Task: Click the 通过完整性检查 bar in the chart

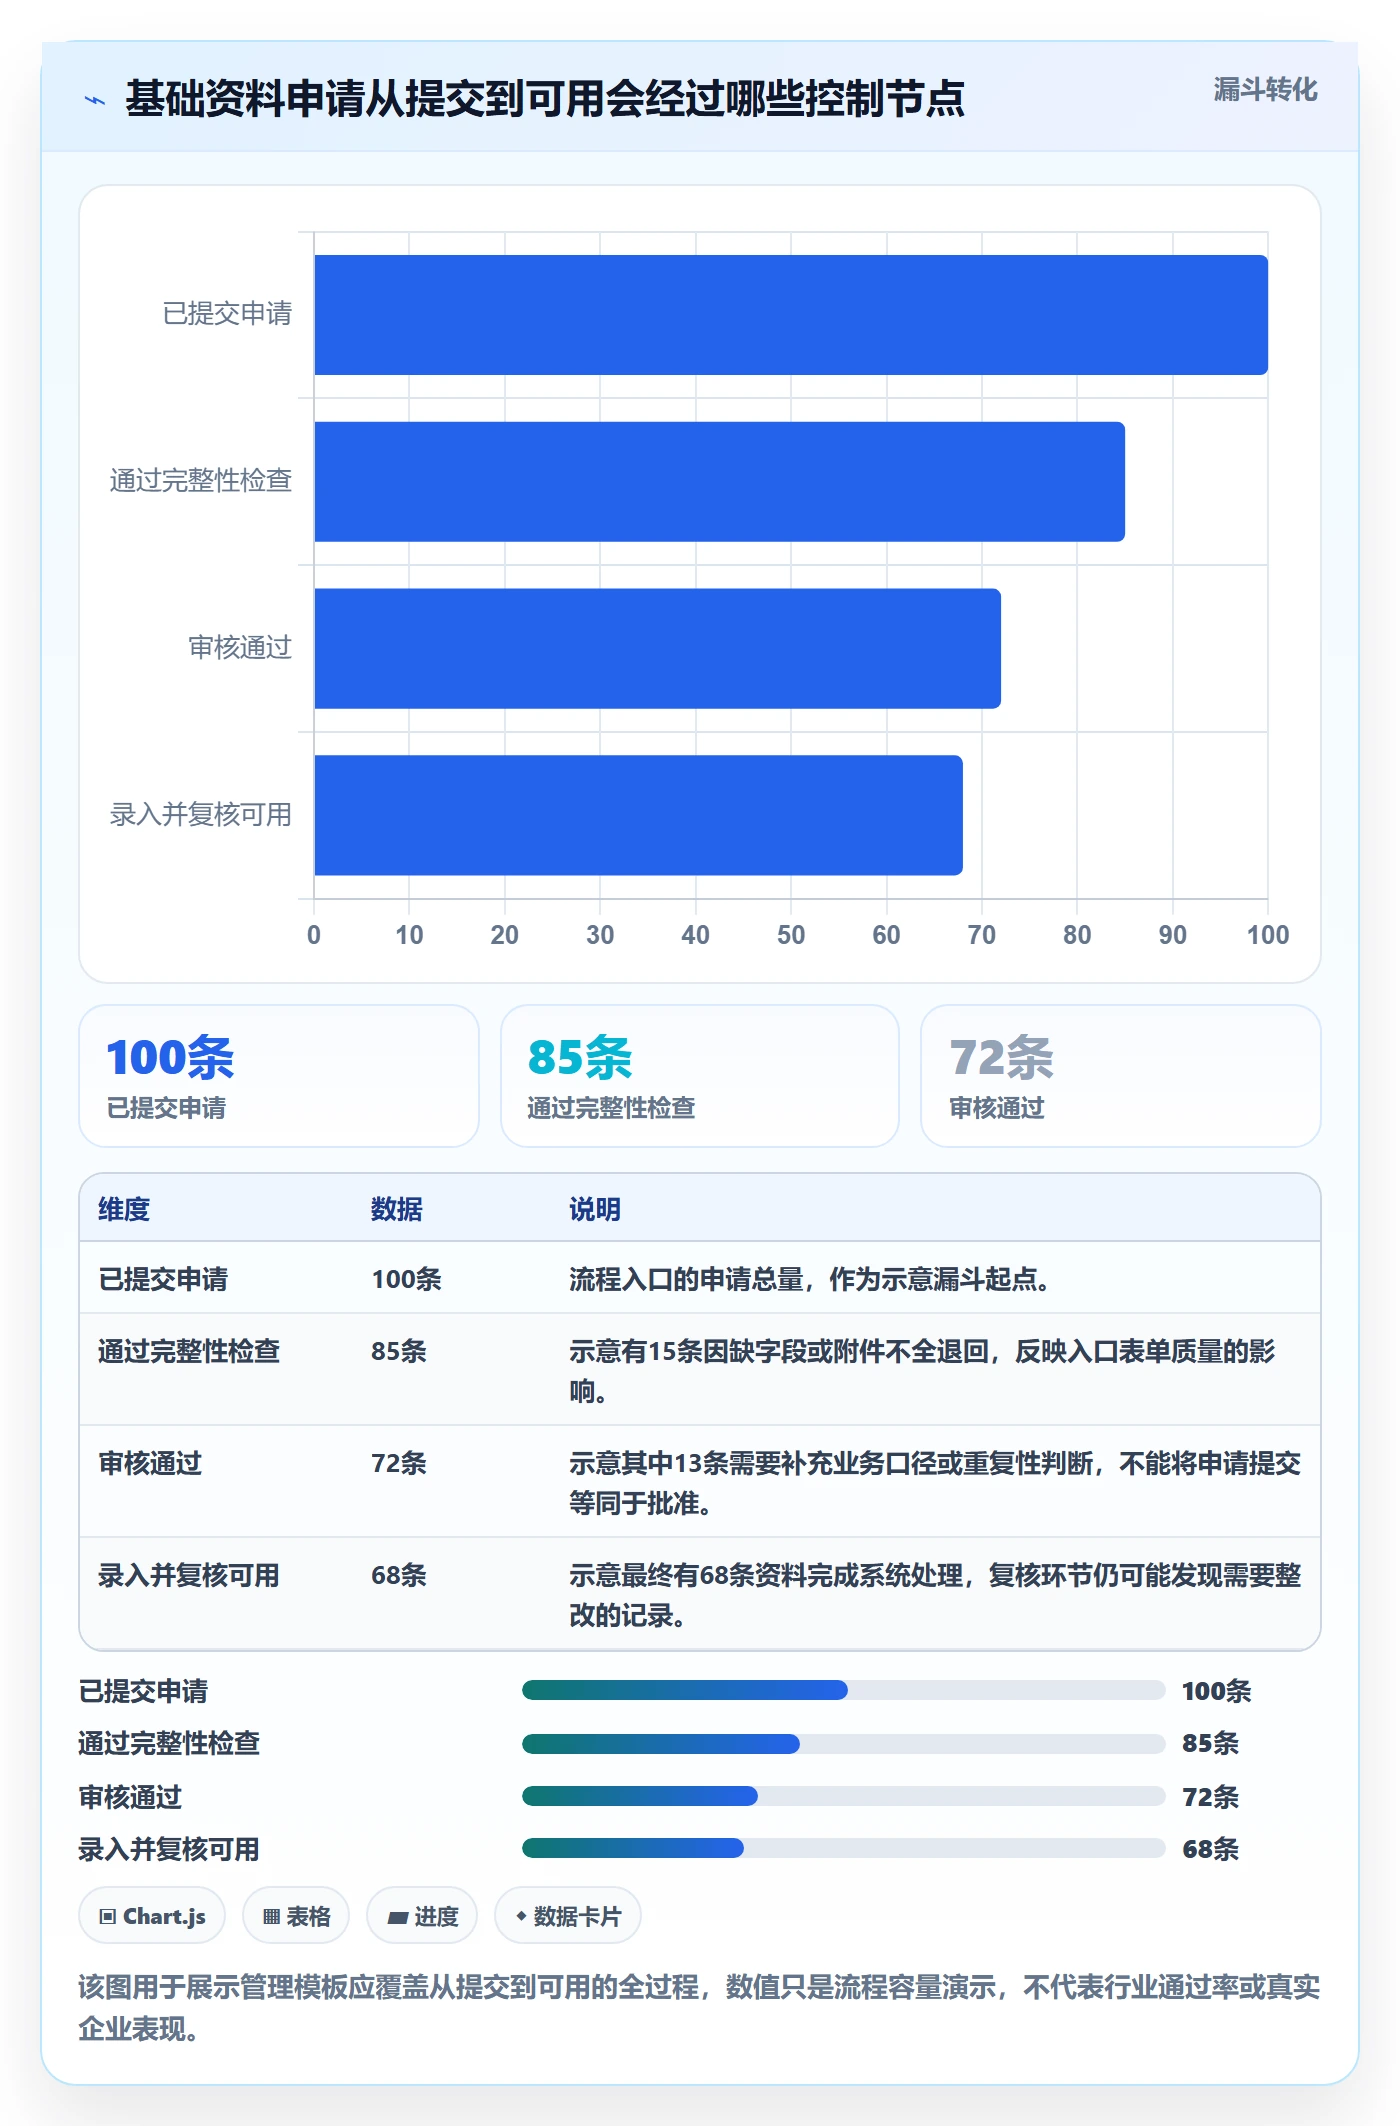Action: pos(720,482)
